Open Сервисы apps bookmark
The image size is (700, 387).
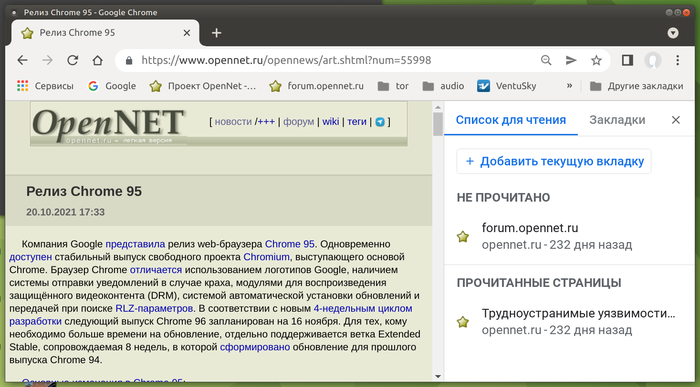[x=45, y=86]
